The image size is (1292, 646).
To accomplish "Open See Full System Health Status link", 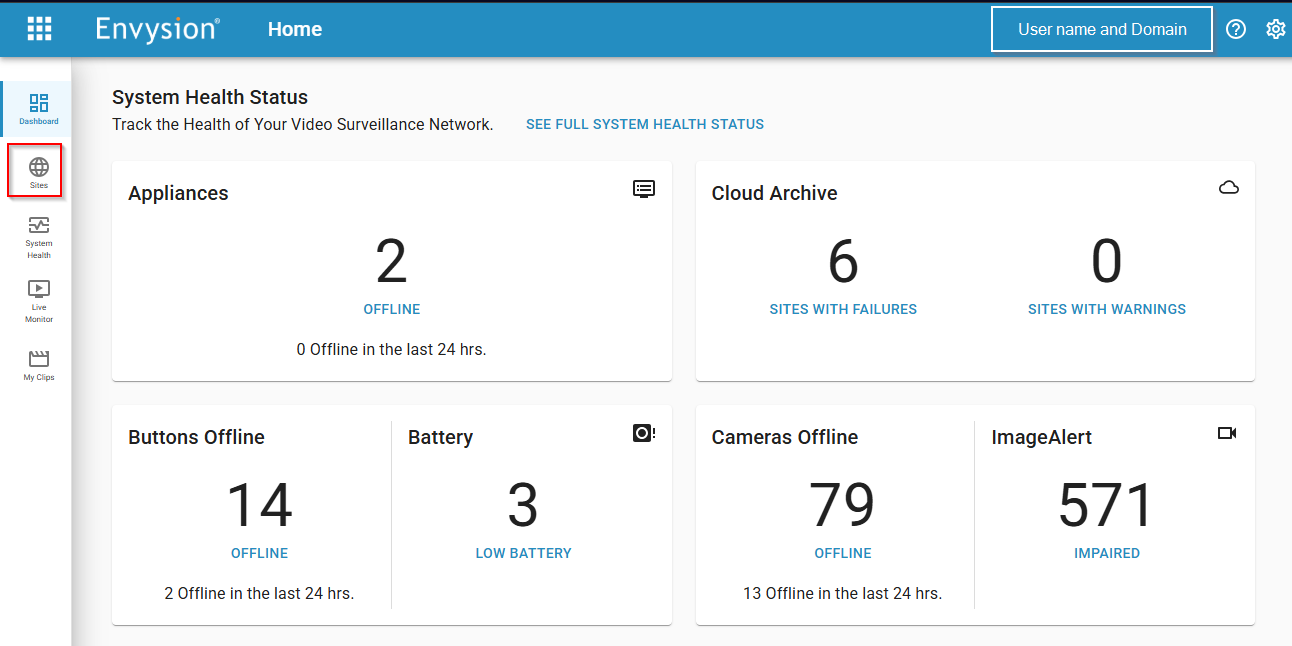I will [644, 125].
